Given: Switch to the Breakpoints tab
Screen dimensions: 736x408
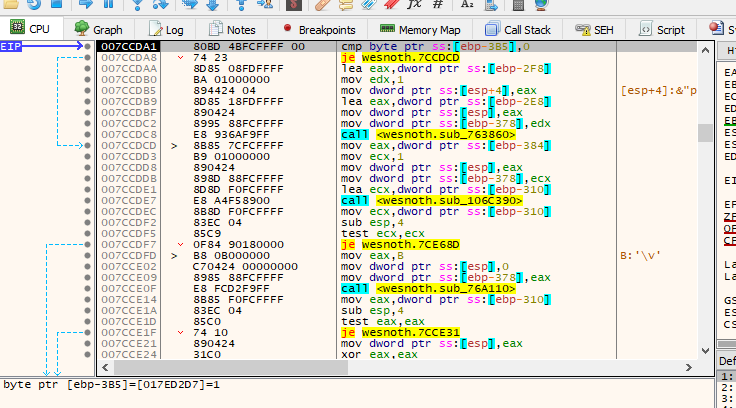Looking at the screenshot, I should click(319, 30).
